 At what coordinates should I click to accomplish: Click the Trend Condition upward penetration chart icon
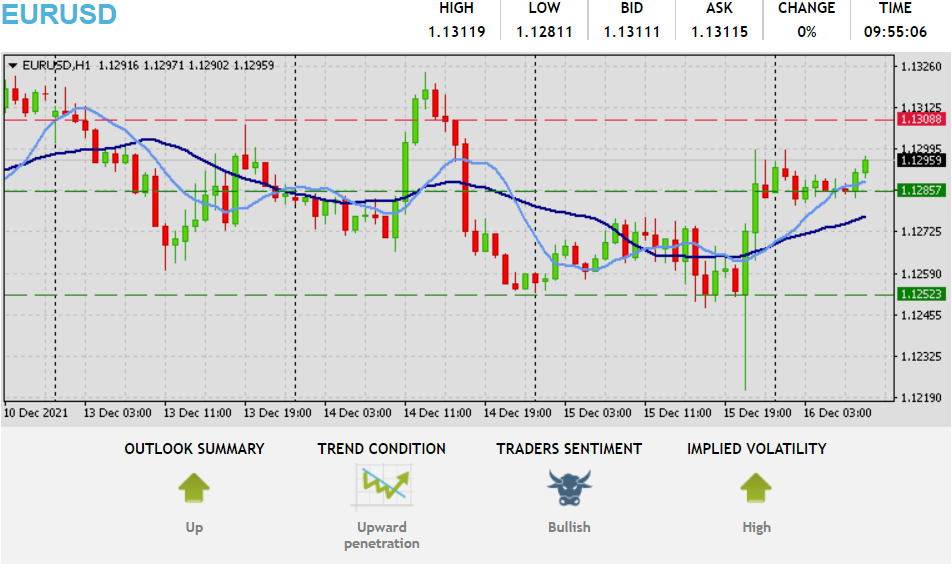tap(382, 486)
